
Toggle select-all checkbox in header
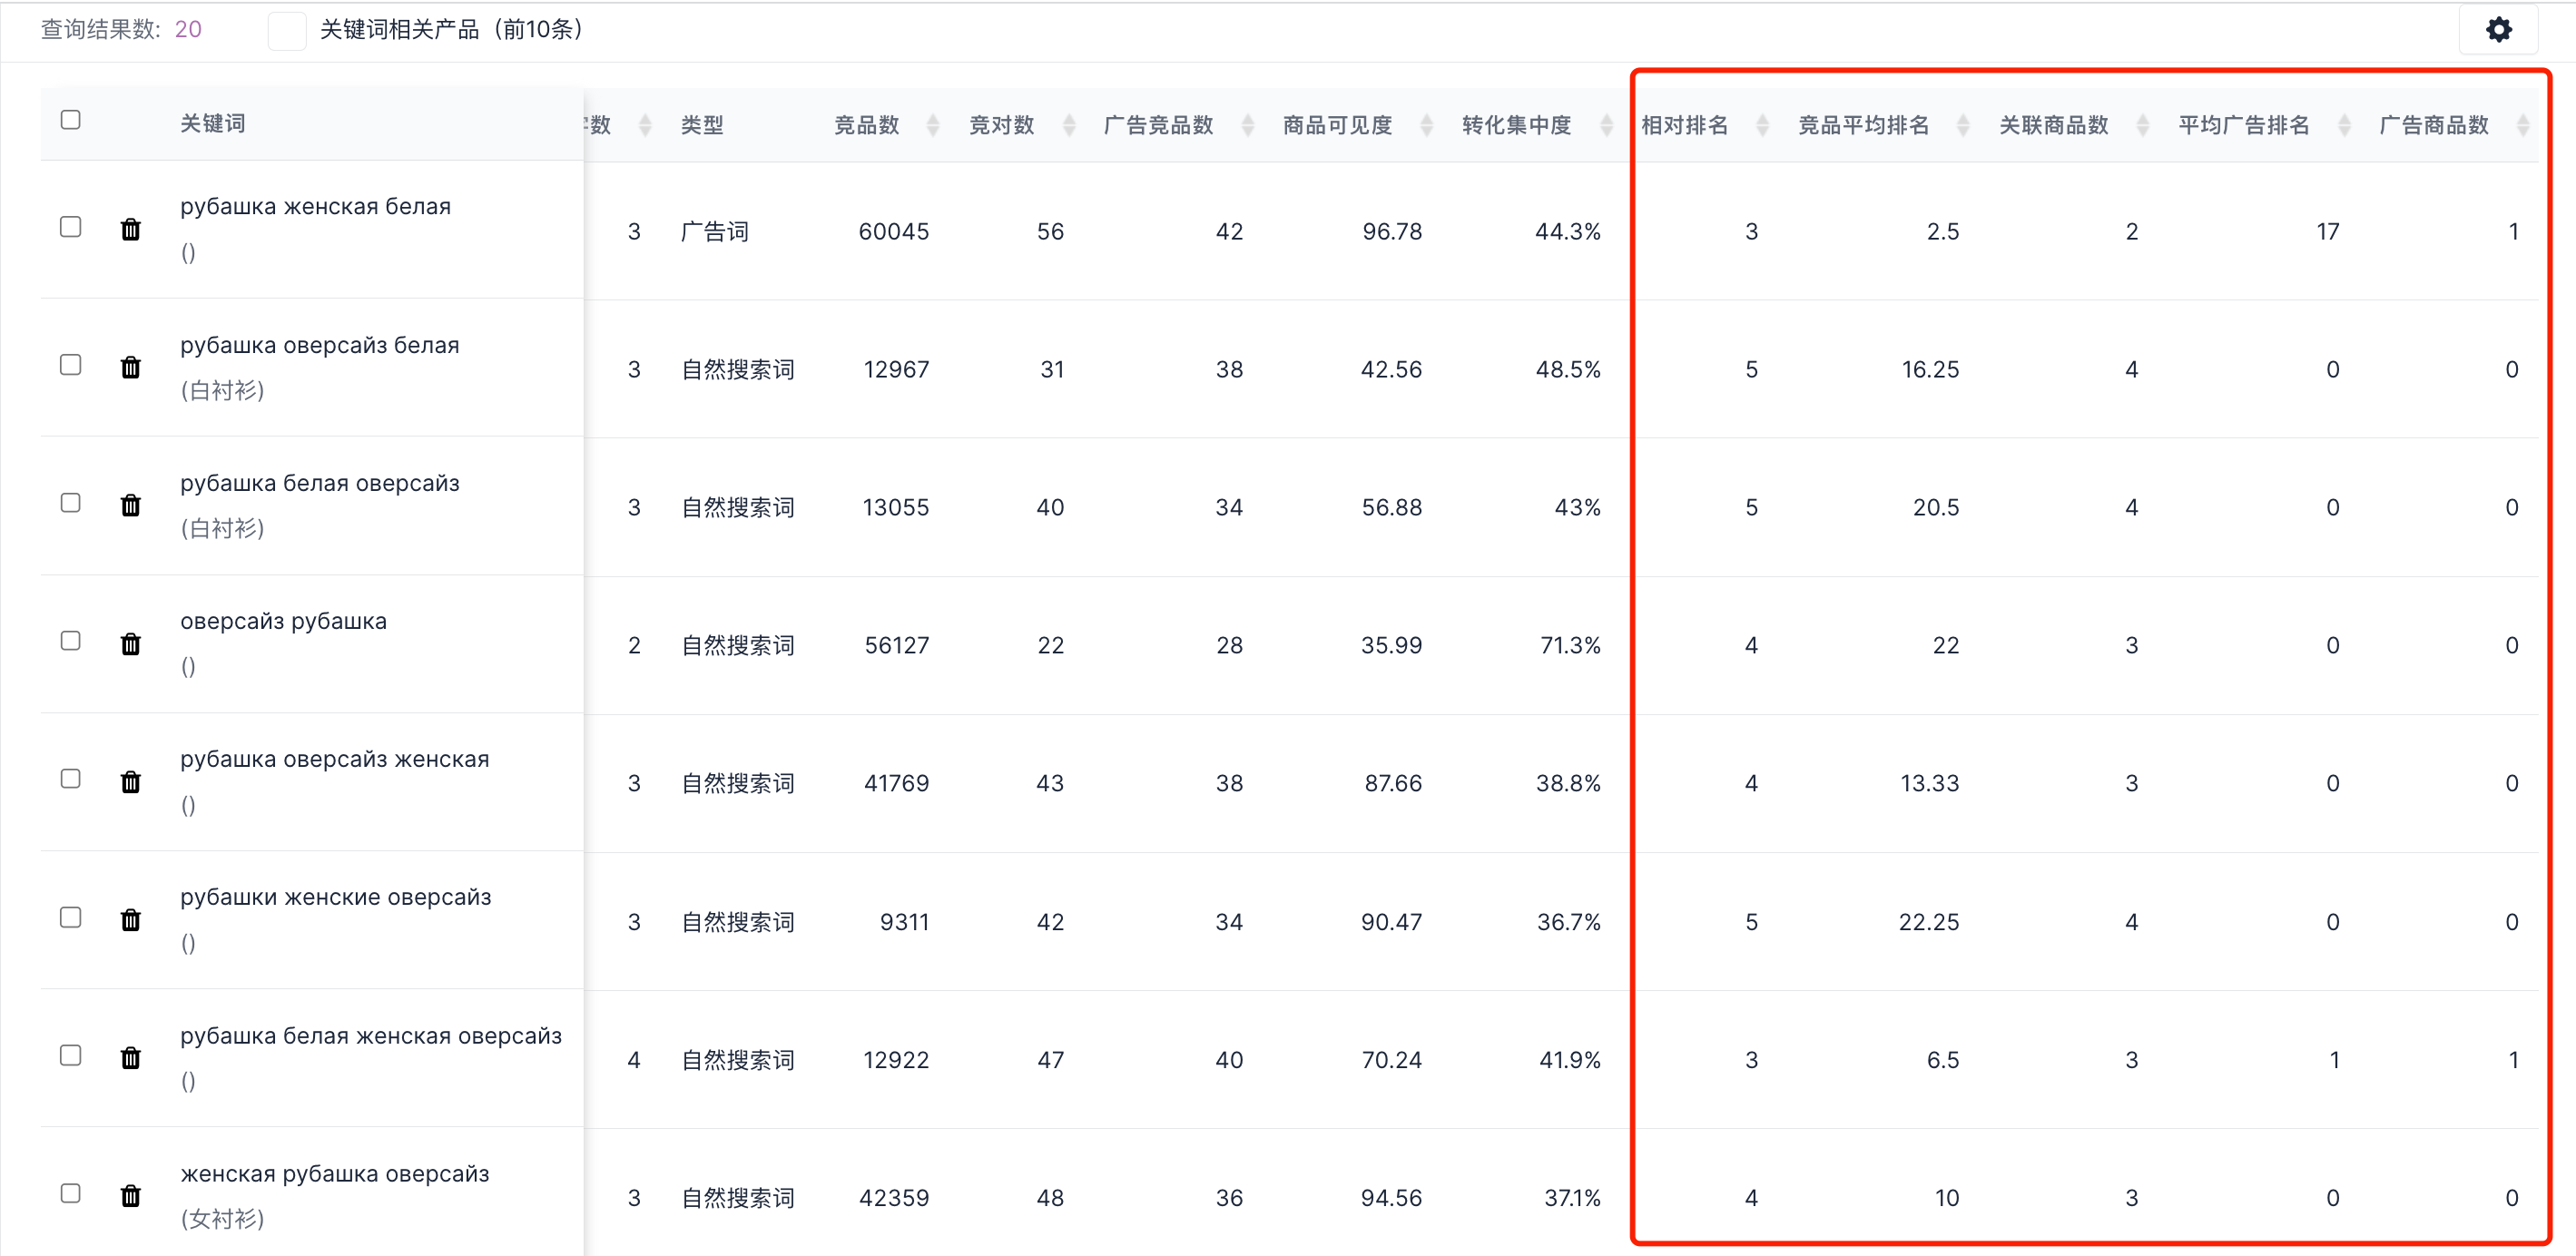pos(70,120)
